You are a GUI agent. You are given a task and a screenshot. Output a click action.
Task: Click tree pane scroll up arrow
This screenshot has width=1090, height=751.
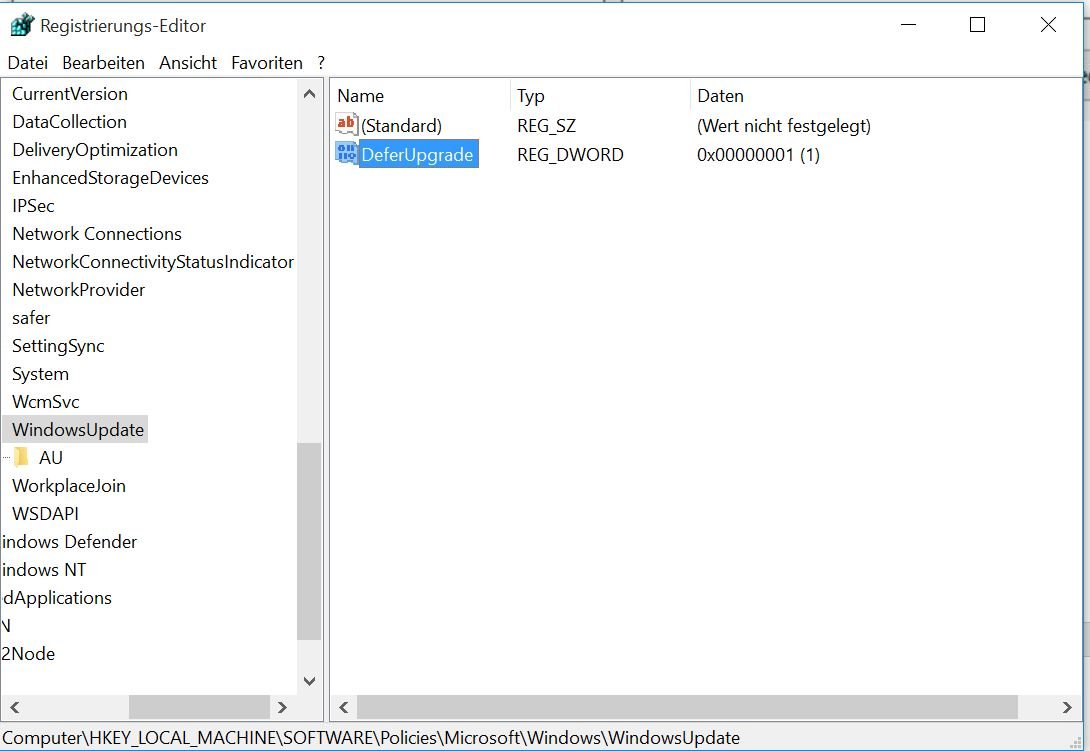point(310,94)
